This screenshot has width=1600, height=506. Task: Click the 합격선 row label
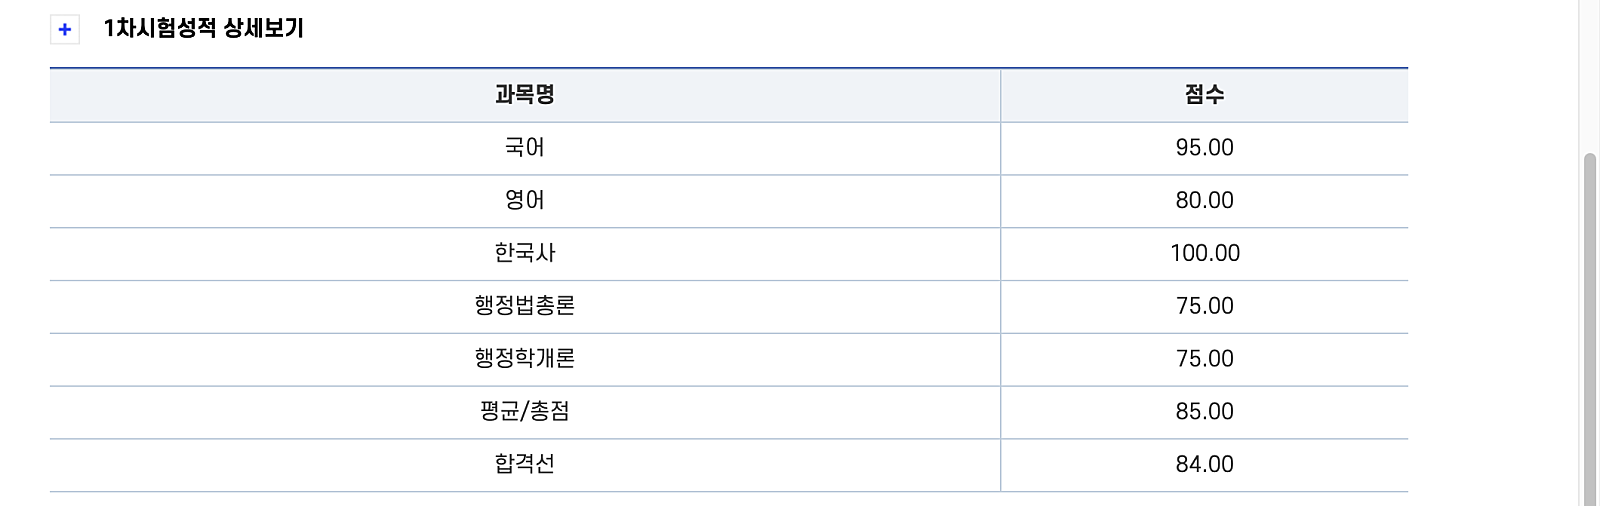[525, 465]
